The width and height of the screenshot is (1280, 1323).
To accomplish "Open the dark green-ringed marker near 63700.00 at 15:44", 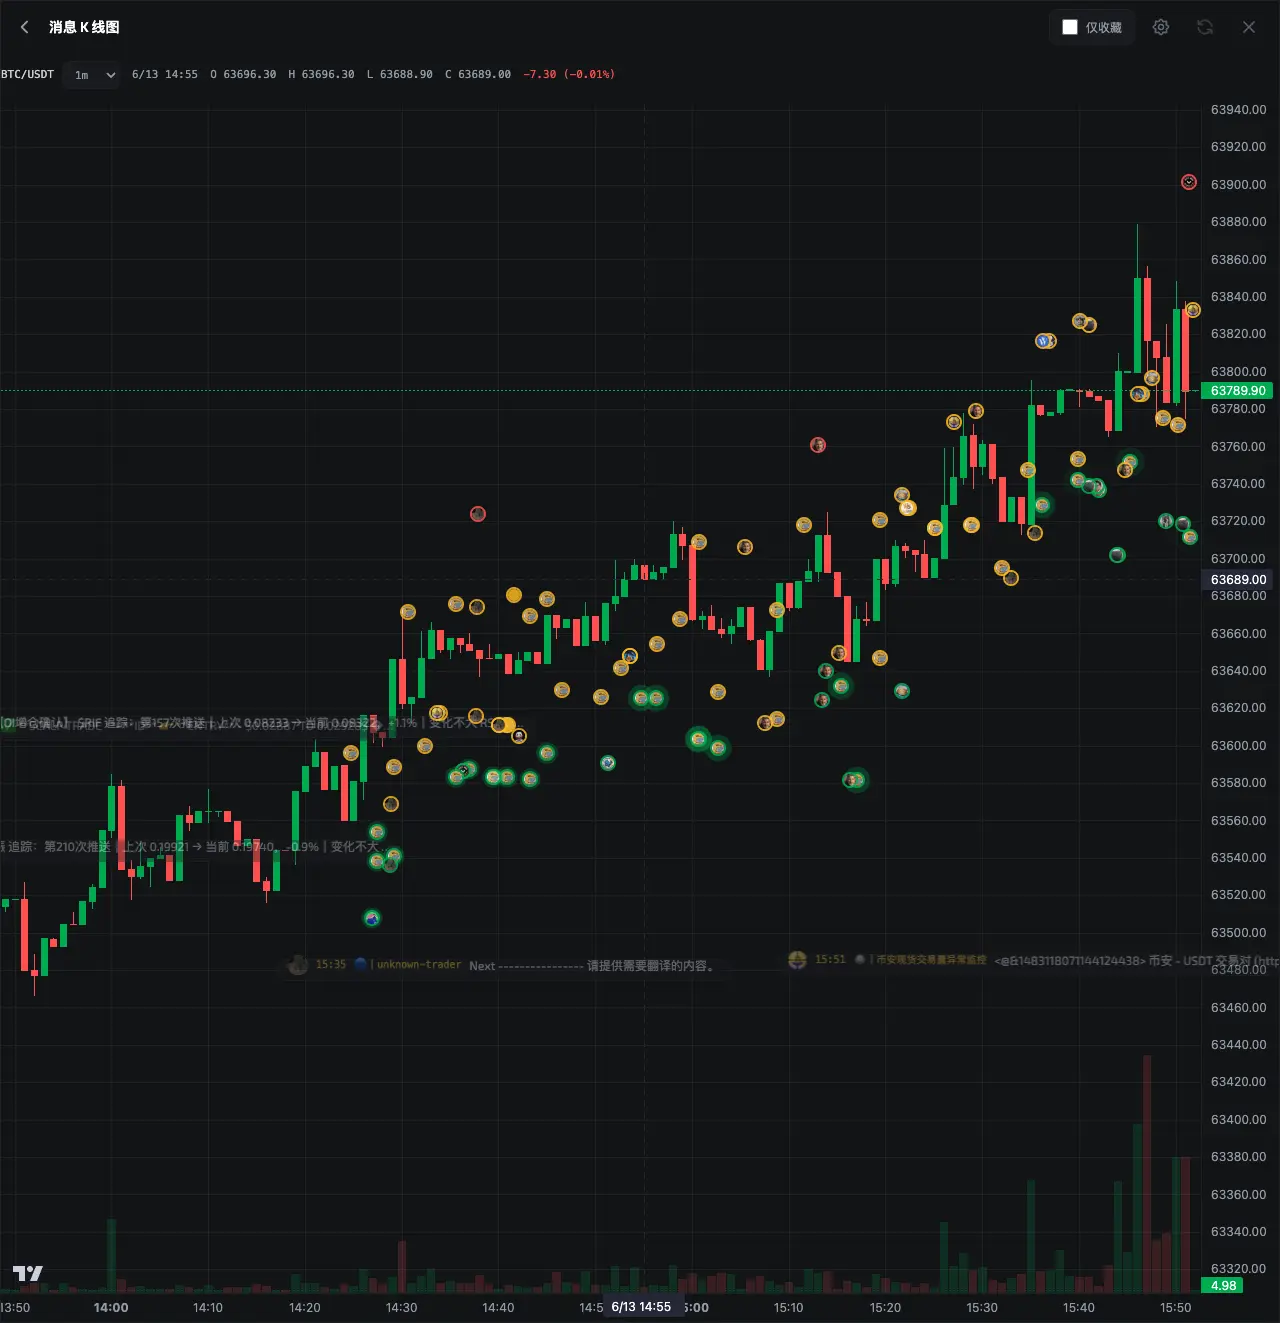I will pos(1118,555).
